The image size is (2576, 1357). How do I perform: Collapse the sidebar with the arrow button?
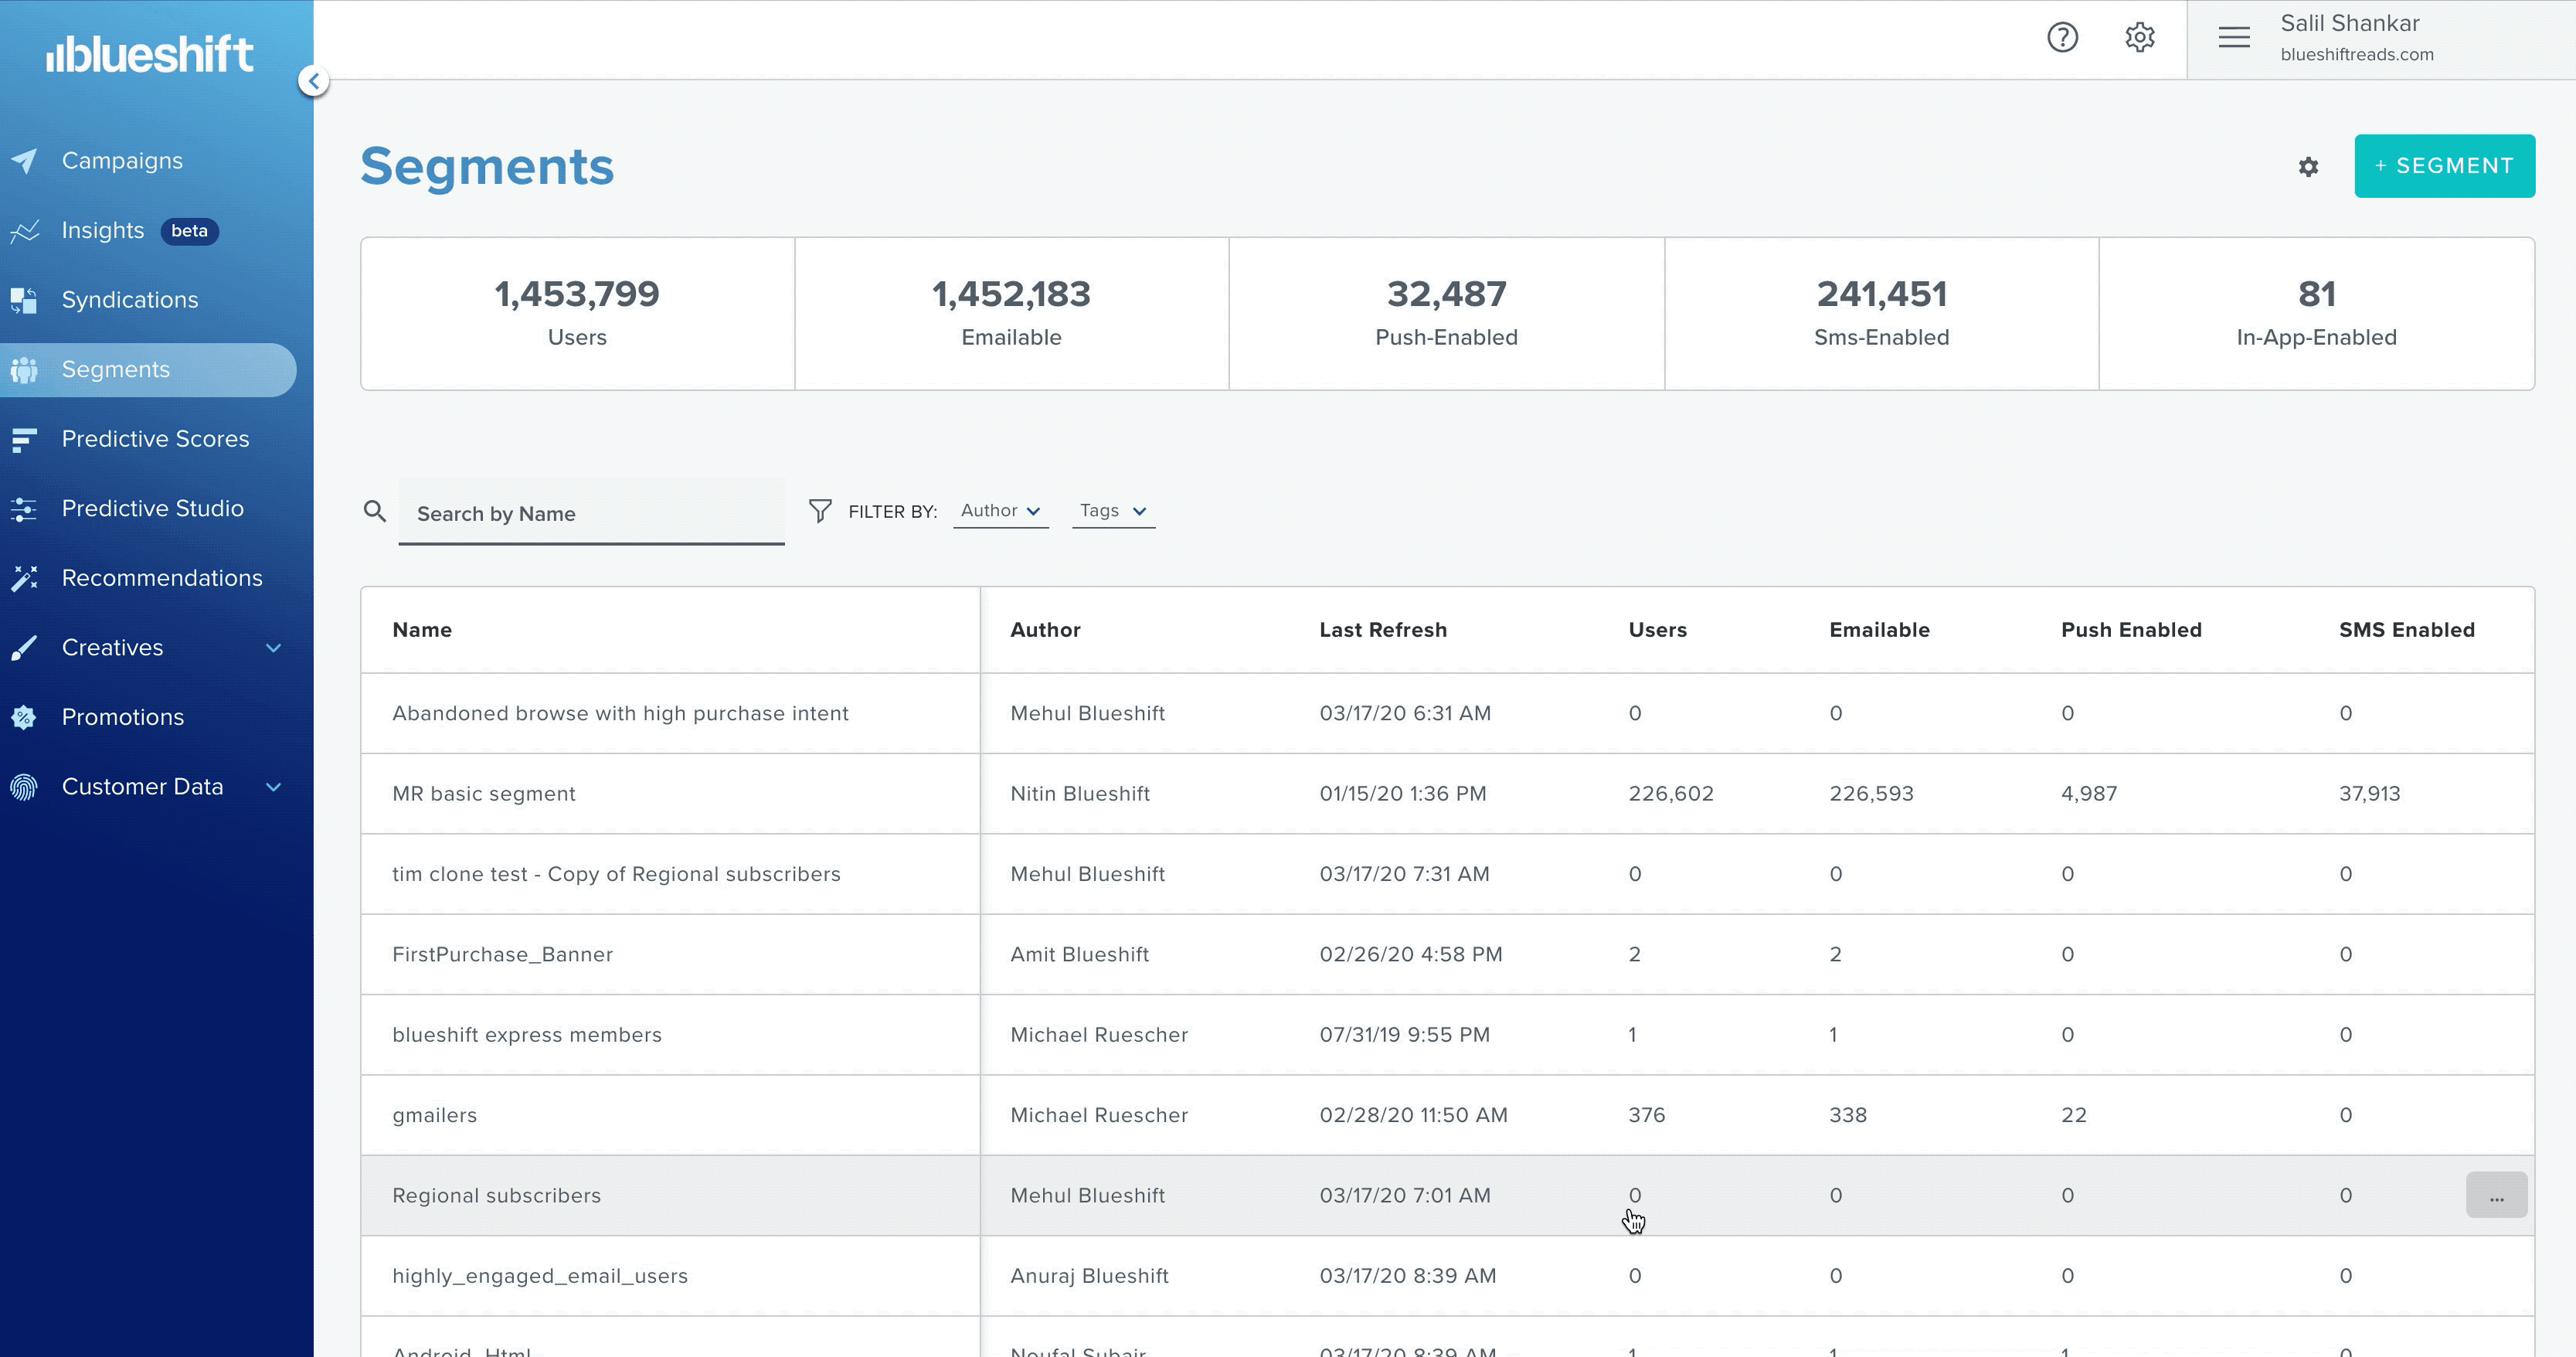click(x=313, y=81)
